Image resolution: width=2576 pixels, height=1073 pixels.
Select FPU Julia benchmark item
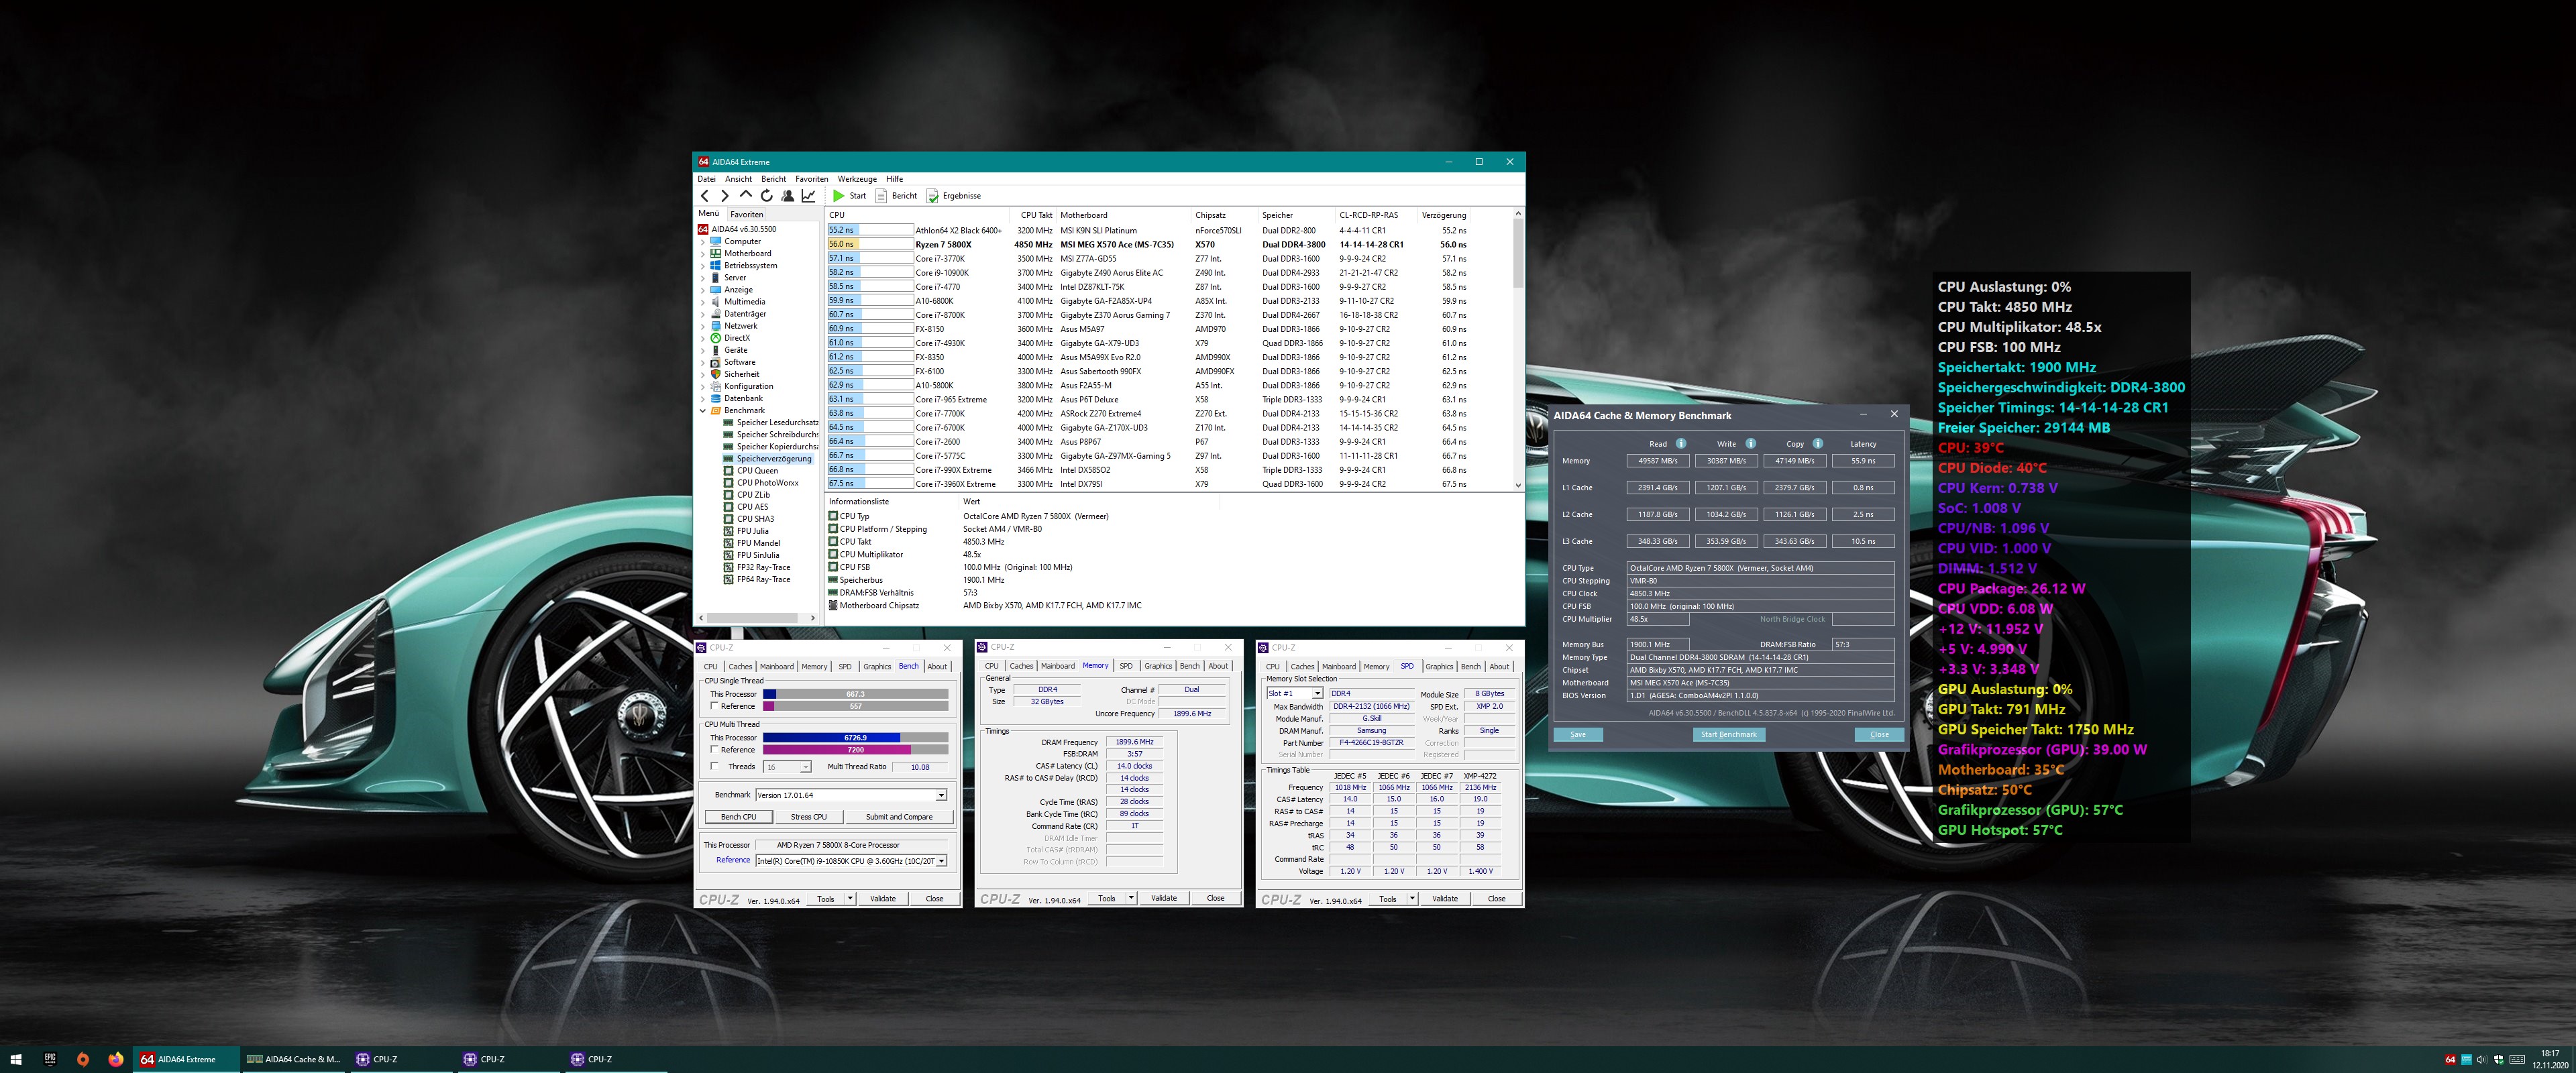(x=746, y=531)
